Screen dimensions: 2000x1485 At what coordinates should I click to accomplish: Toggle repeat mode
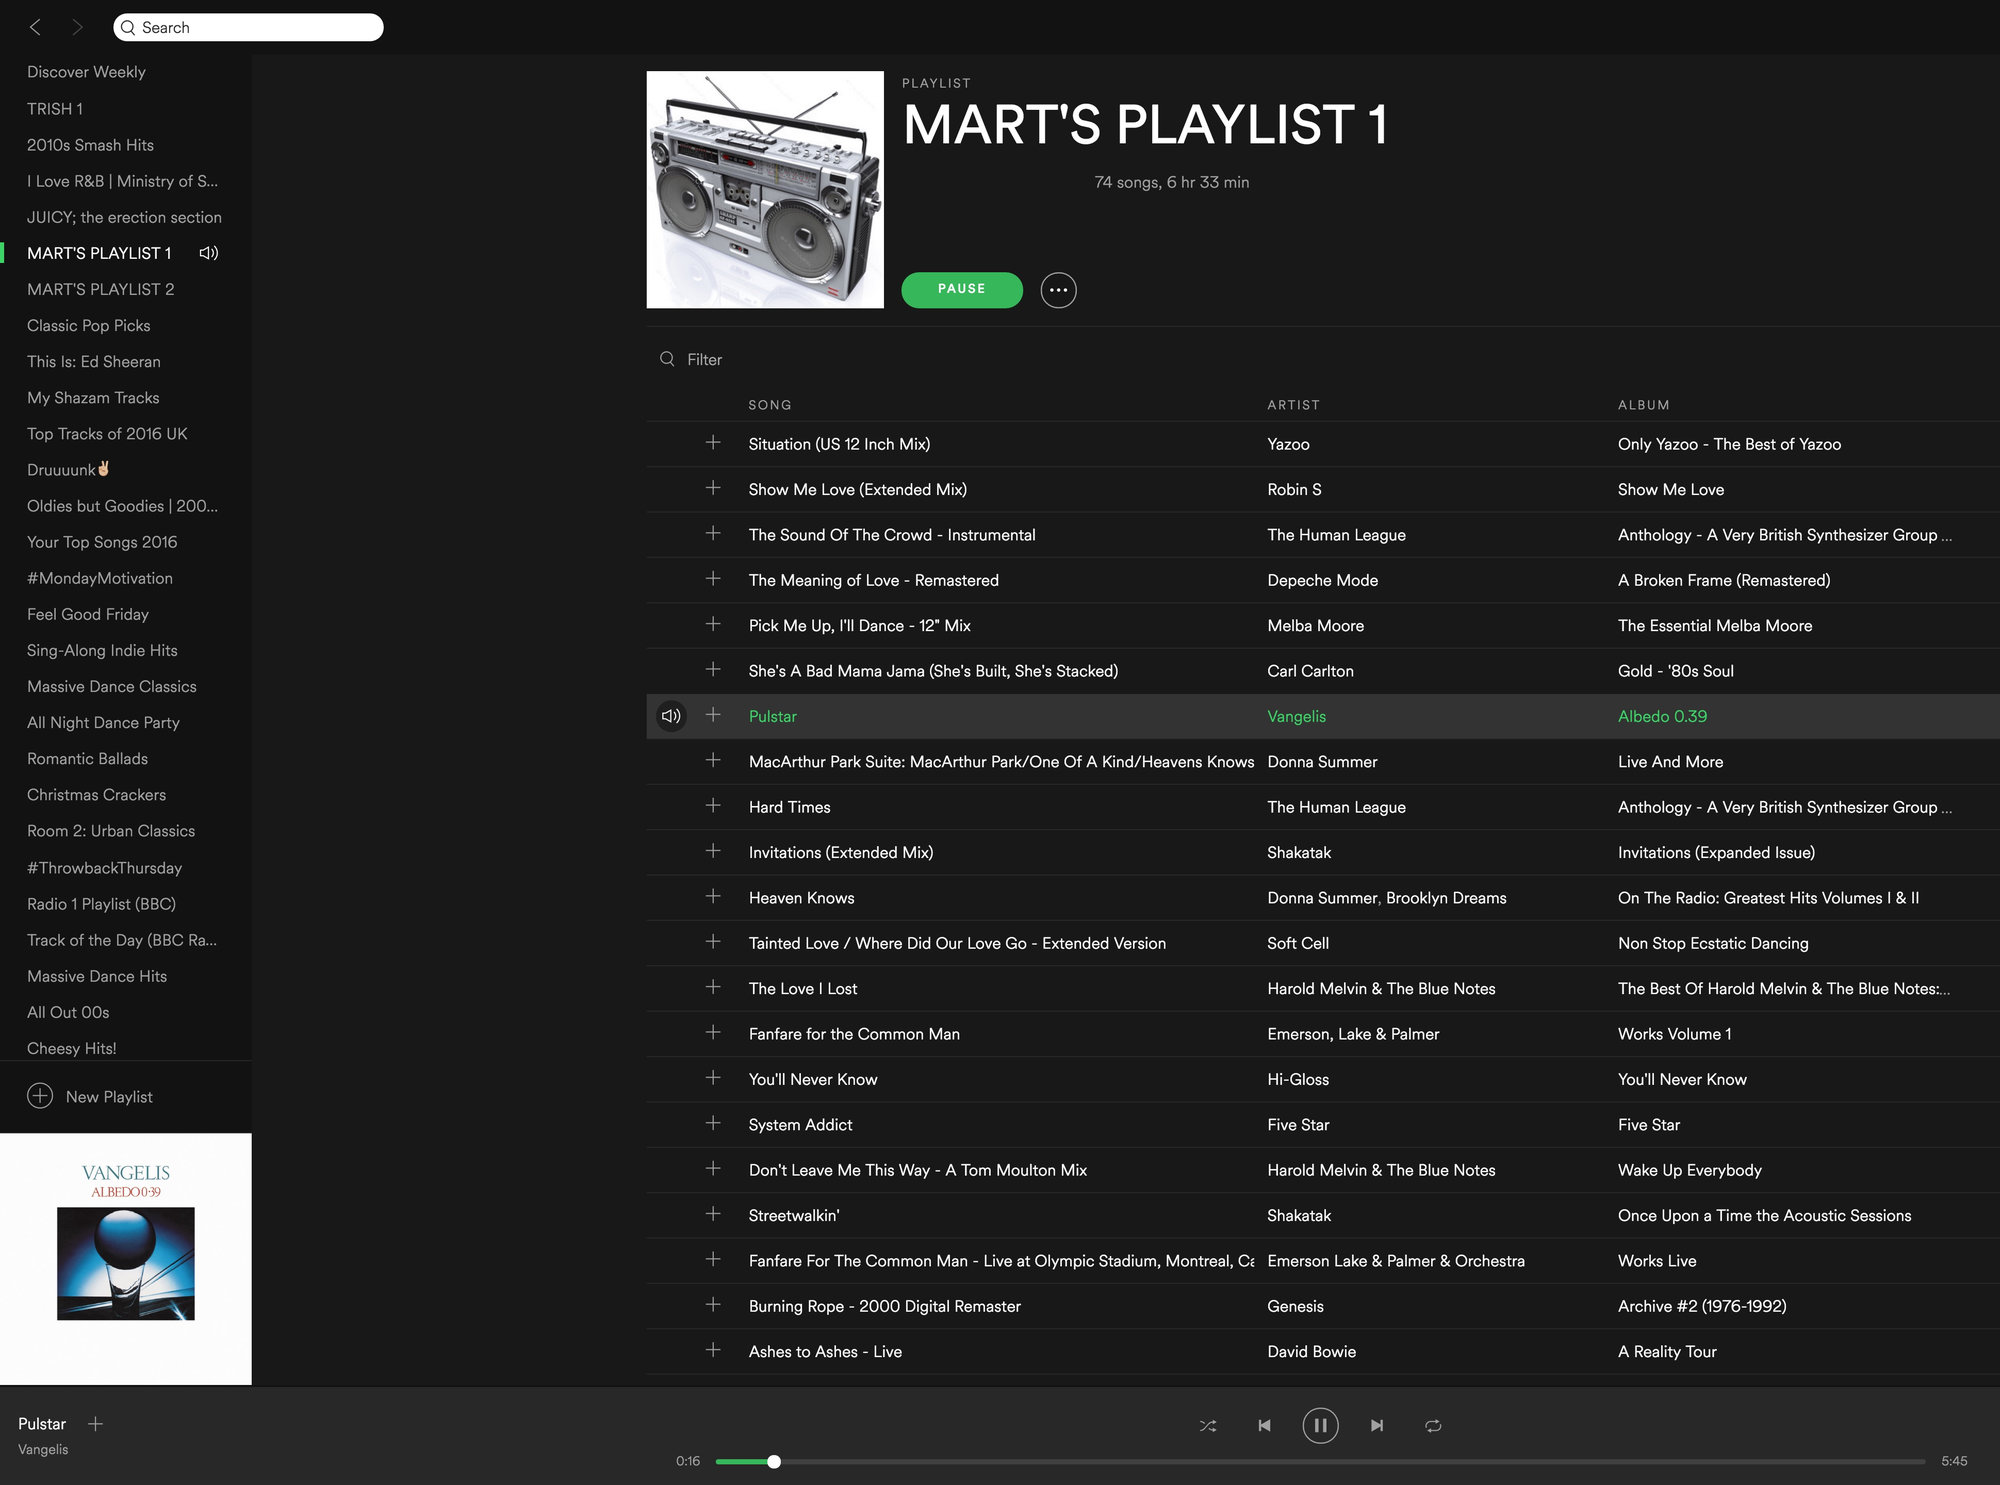click(x=1433, y=1426)
